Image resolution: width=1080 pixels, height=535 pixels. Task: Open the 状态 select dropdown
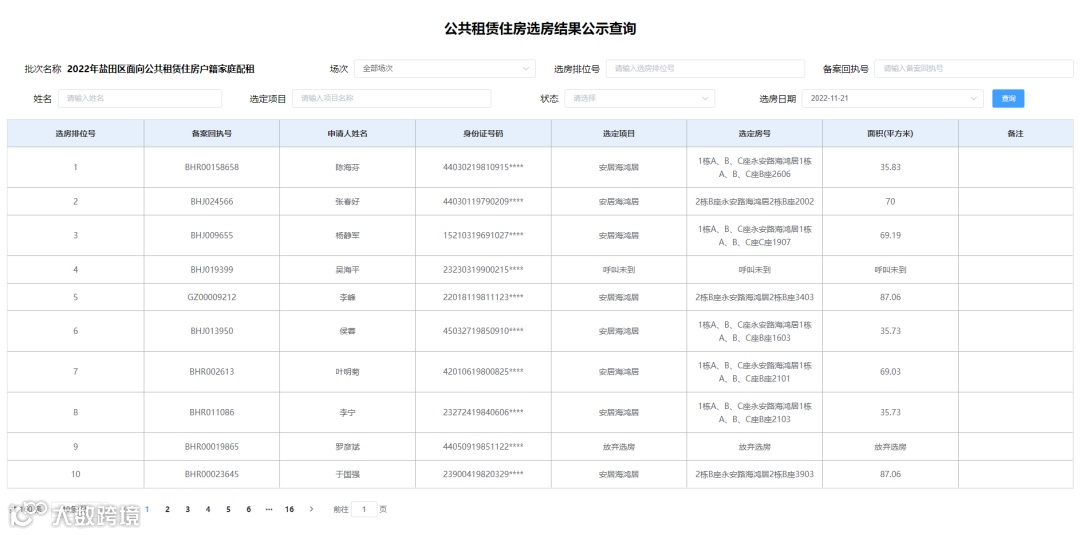coord(639,98)
